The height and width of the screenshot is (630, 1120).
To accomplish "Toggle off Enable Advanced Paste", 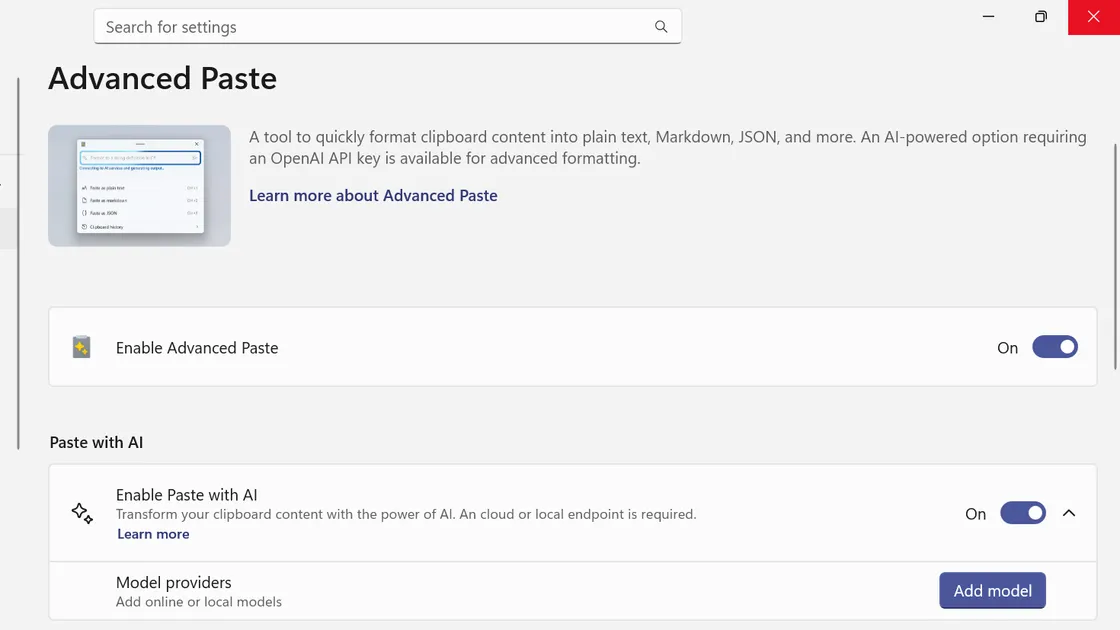I will [x=1055, y=347].
